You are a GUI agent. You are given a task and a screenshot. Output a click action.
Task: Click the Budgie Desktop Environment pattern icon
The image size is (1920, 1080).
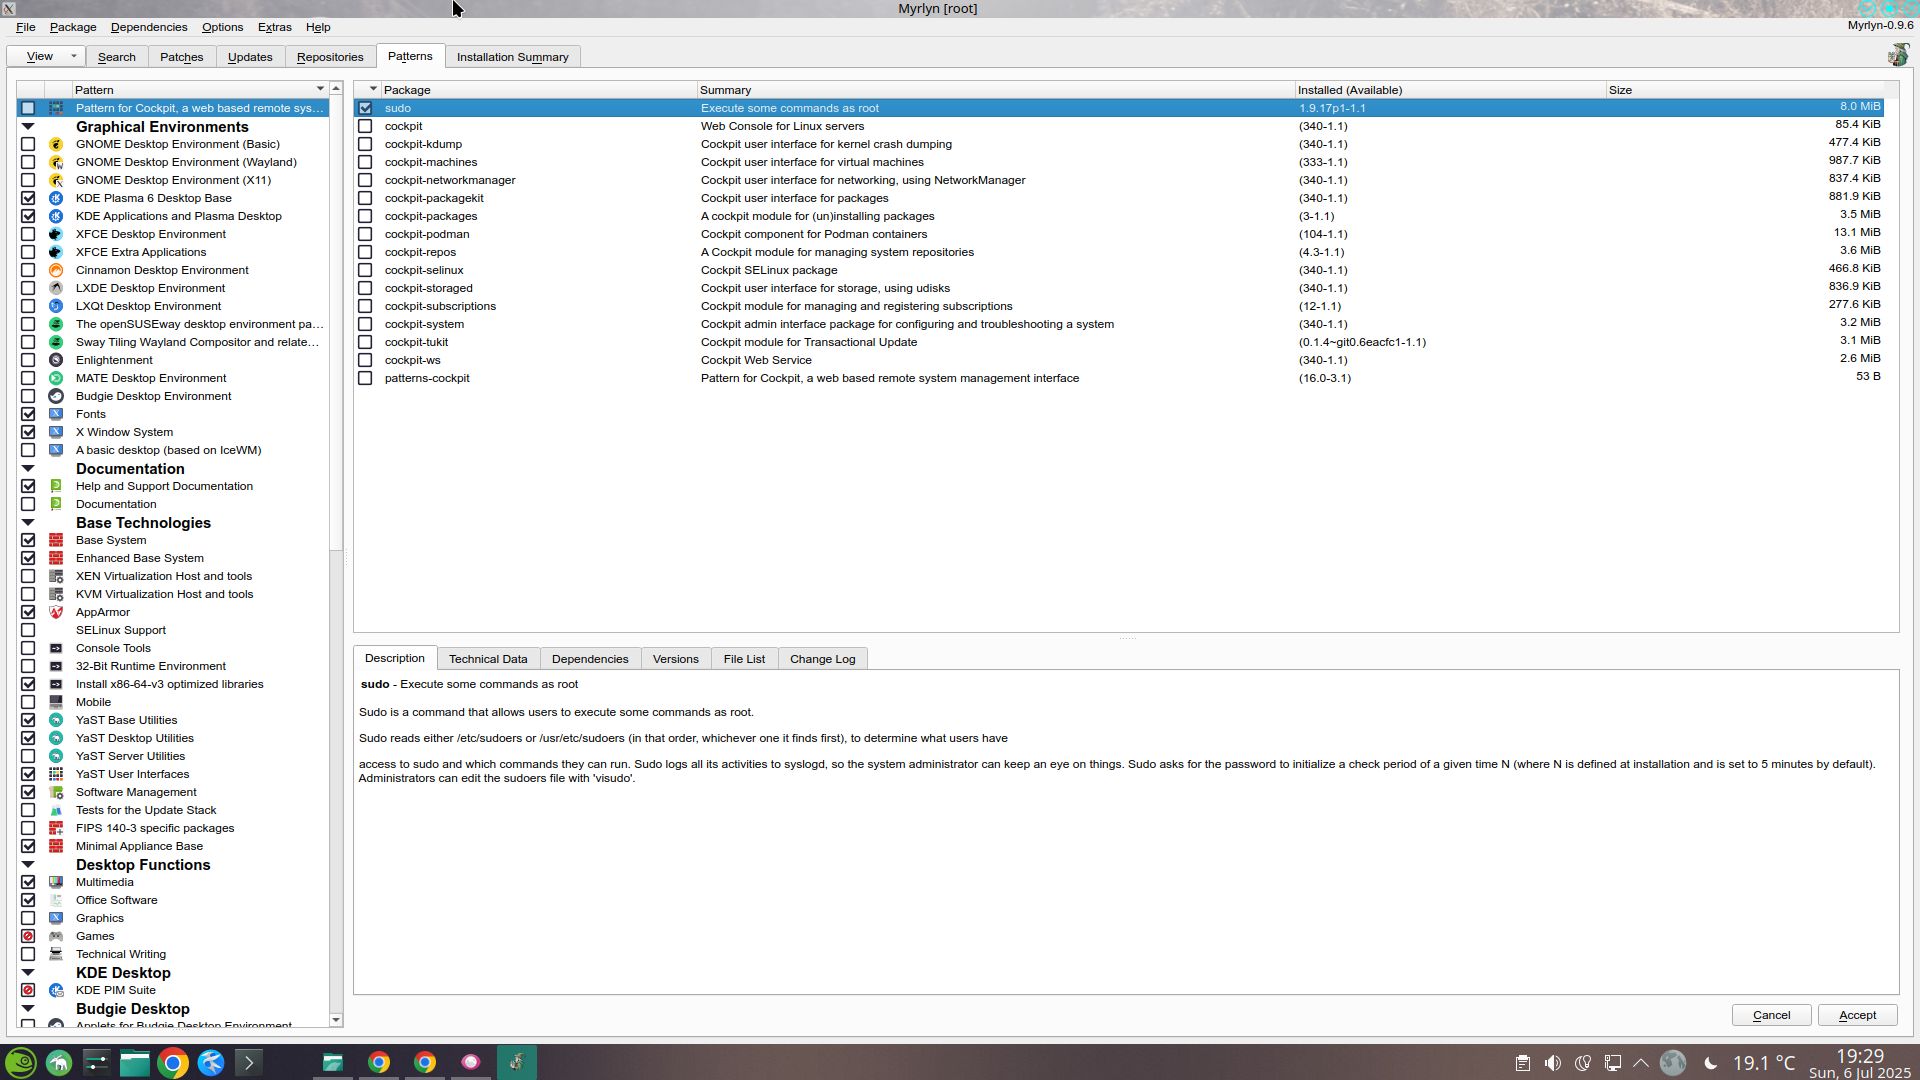pos(56,396)
